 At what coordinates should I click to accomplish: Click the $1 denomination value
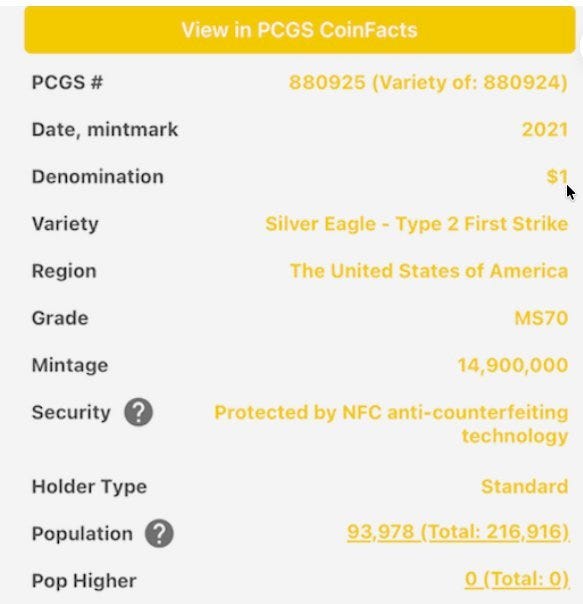(x=557, y=176)
